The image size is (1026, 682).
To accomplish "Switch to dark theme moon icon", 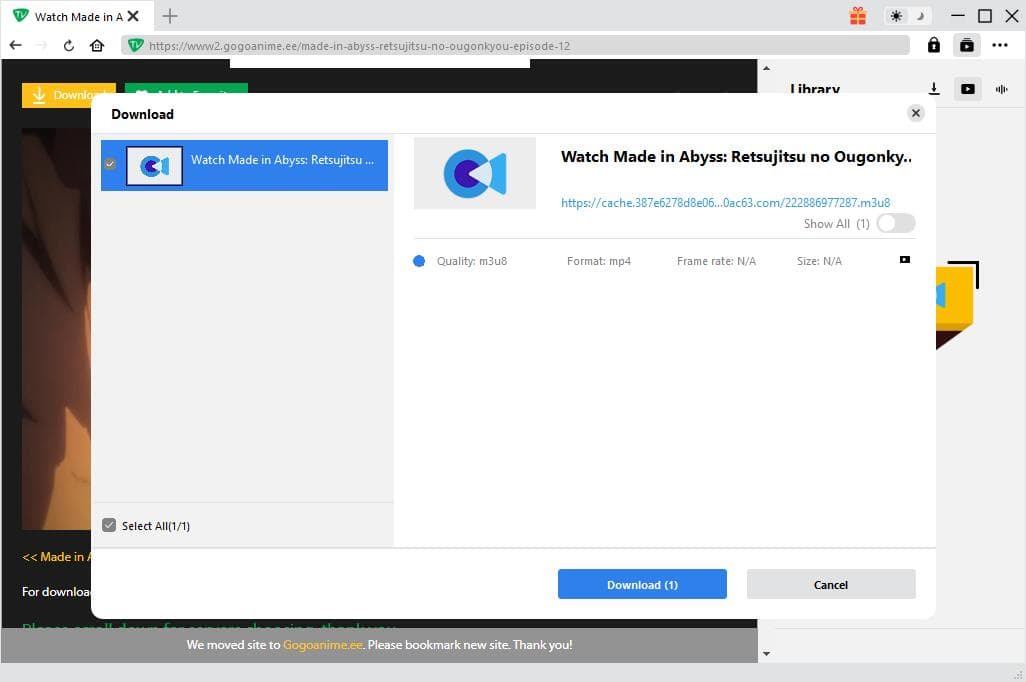I will click(920, 16).
